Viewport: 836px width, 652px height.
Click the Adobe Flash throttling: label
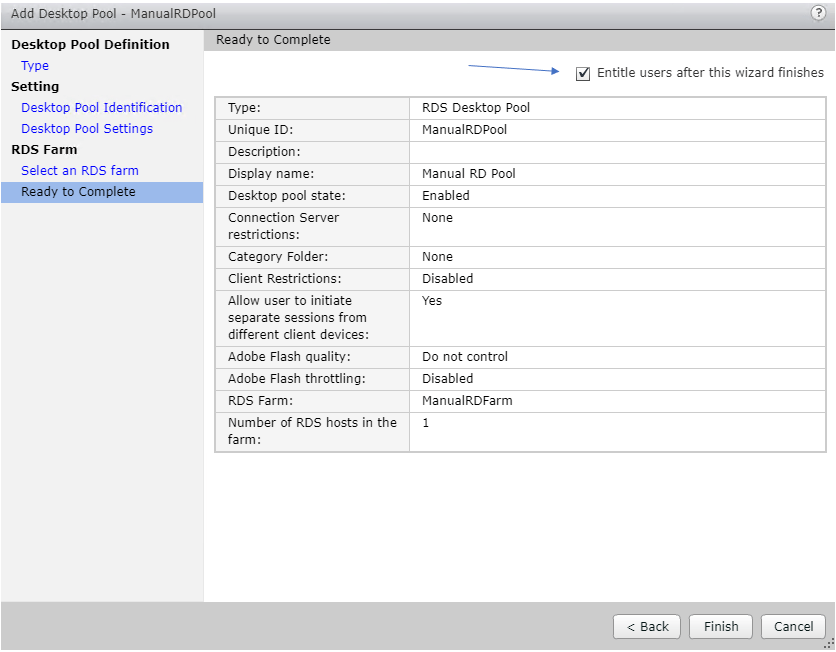tap(296, 379)
